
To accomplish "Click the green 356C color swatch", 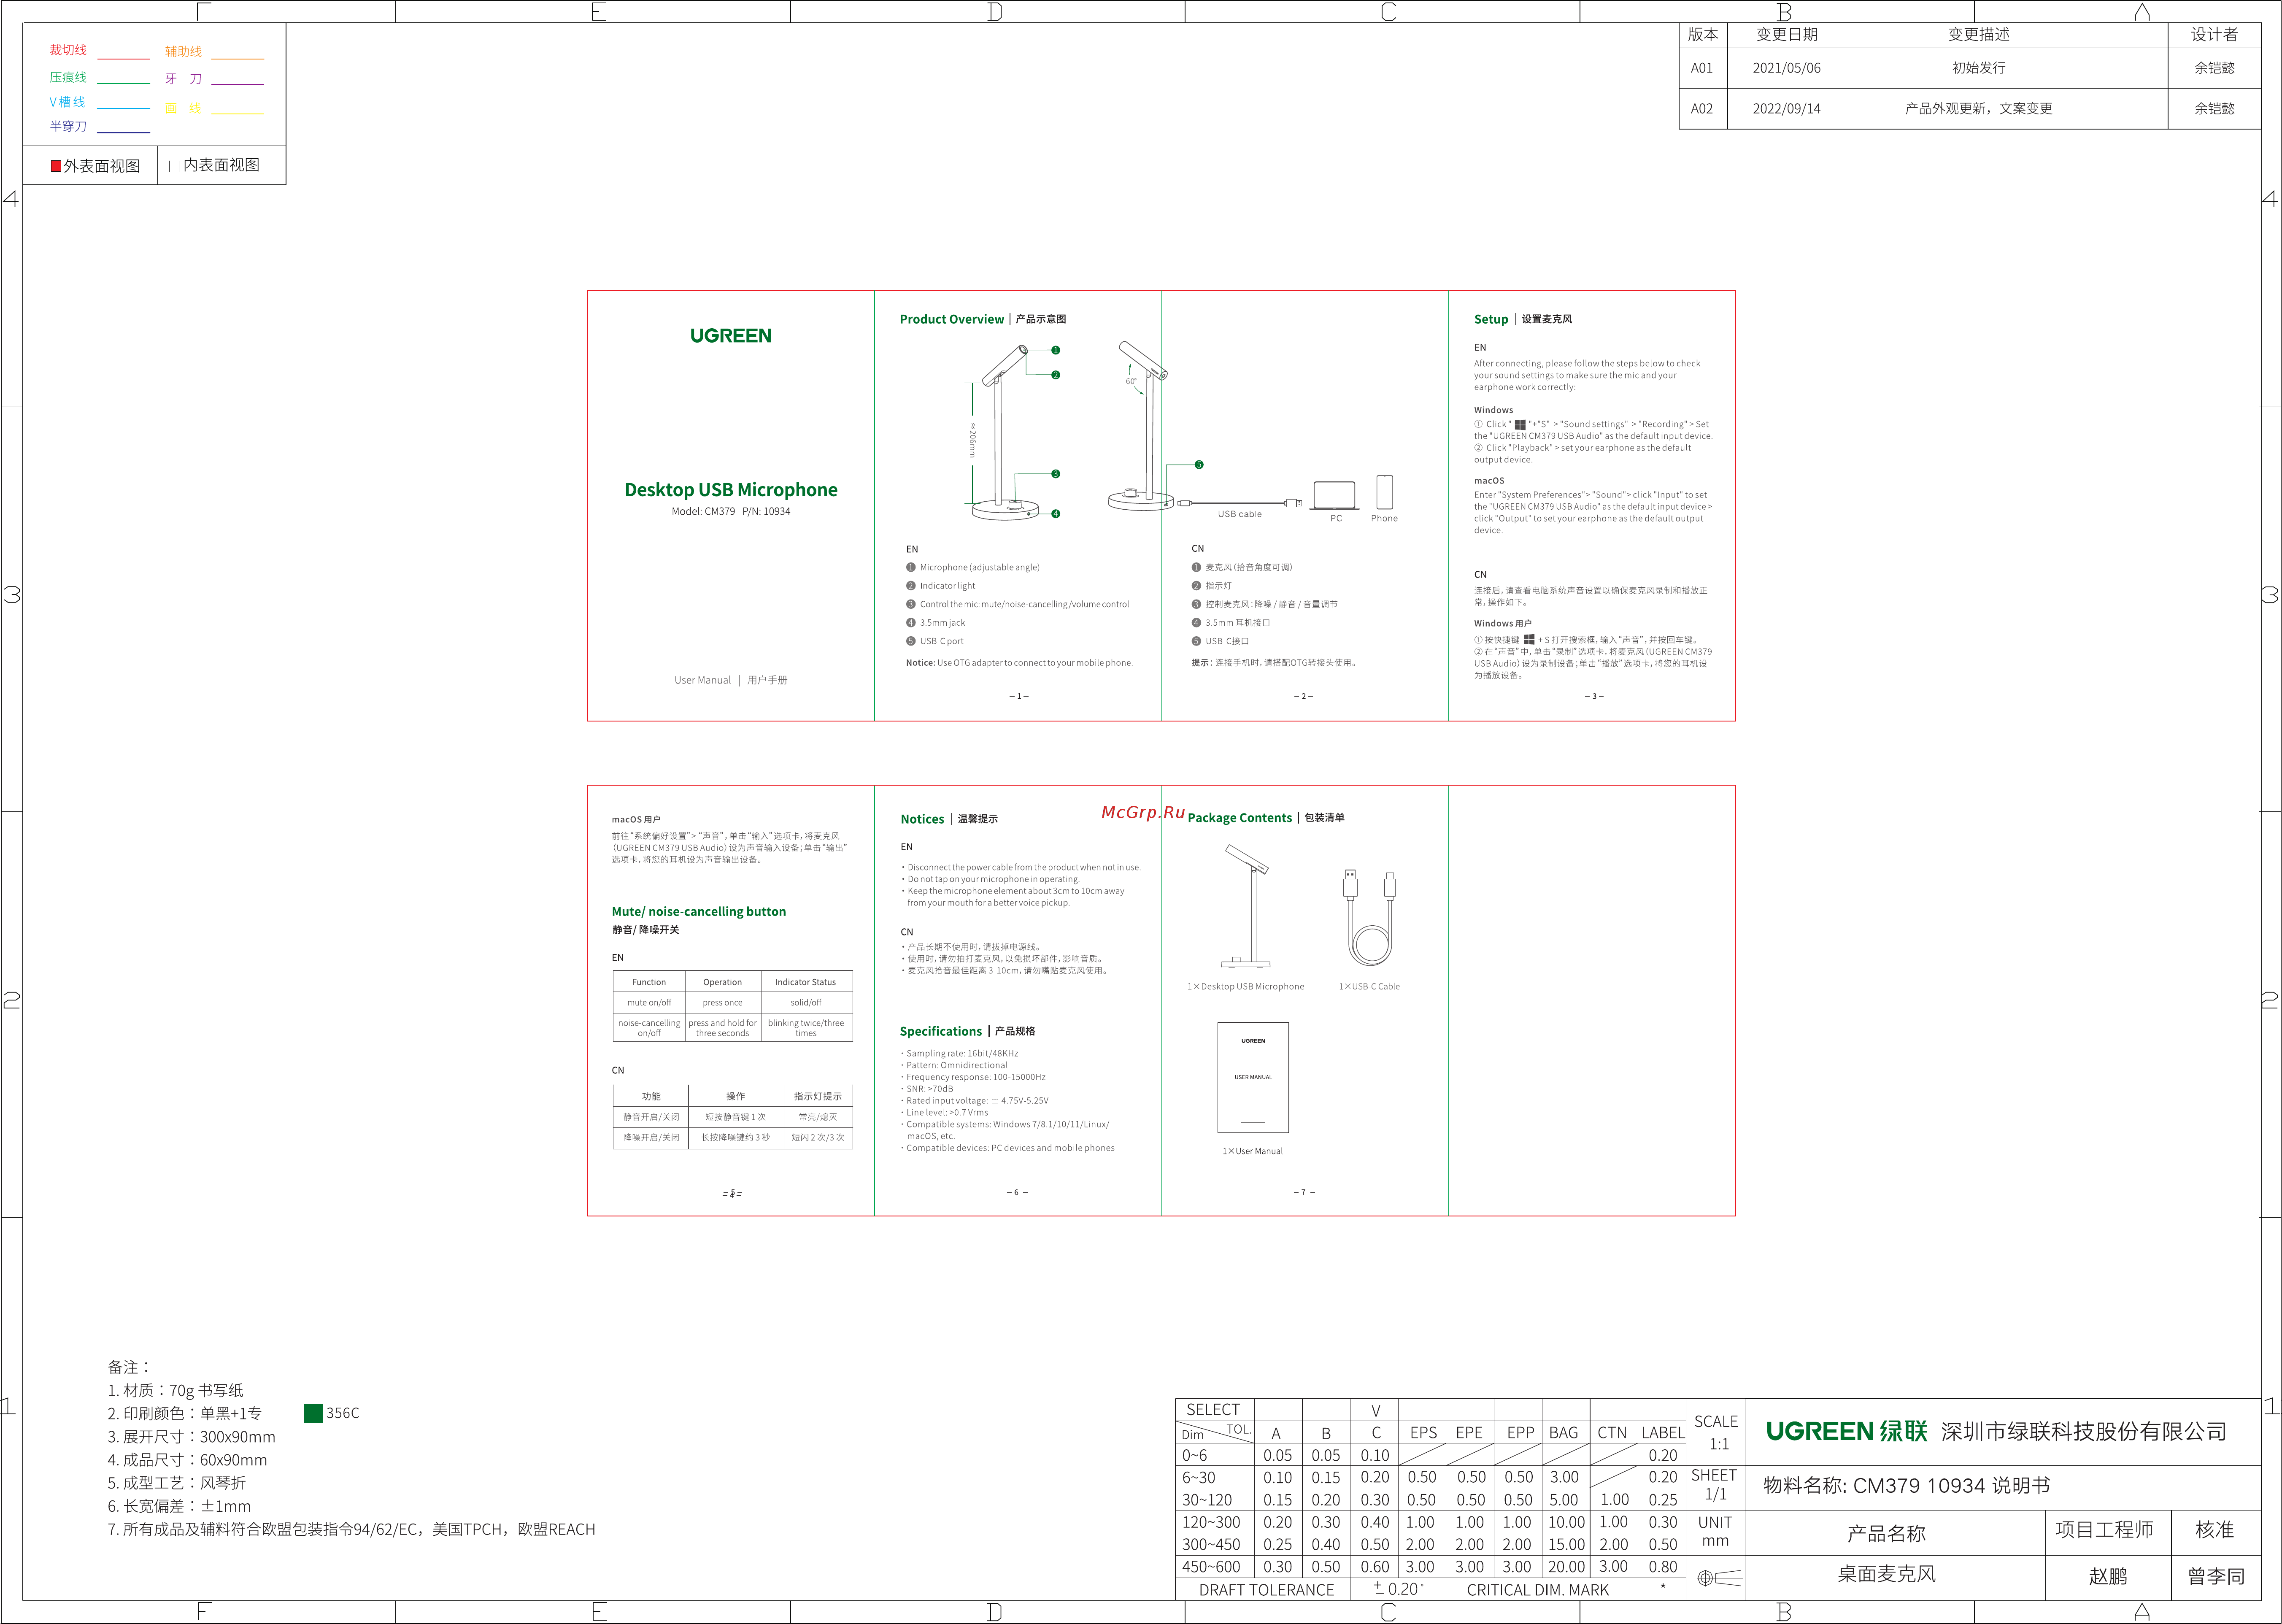I will coord(313,1414).
